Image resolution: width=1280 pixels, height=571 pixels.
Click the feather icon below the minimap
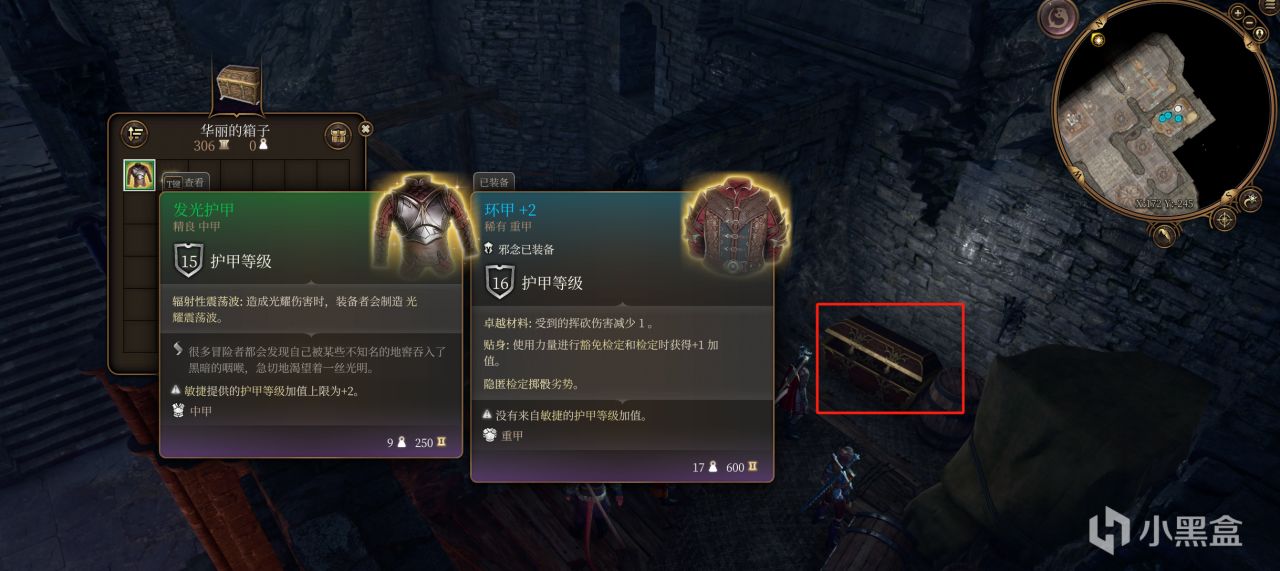coord(1164,236)
